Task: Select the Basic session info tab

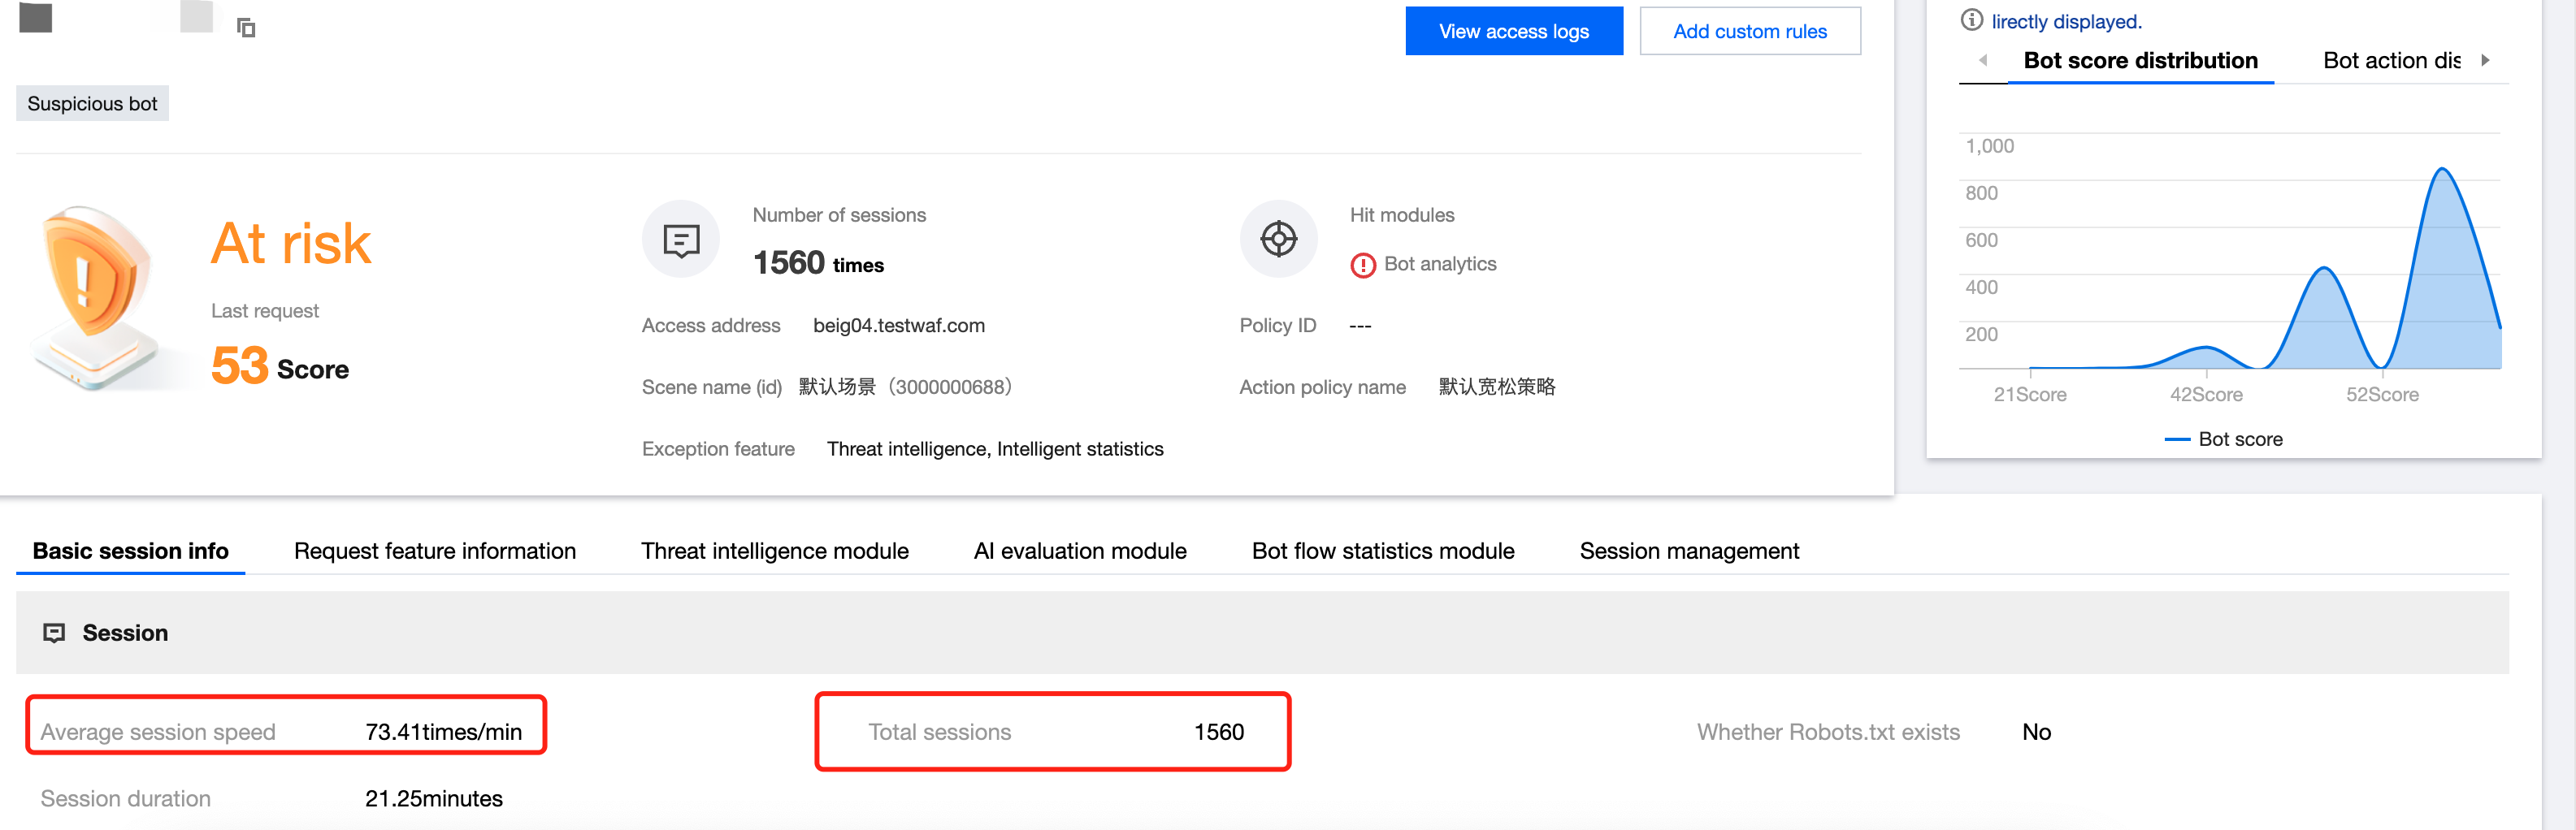Action: (131, 551)
